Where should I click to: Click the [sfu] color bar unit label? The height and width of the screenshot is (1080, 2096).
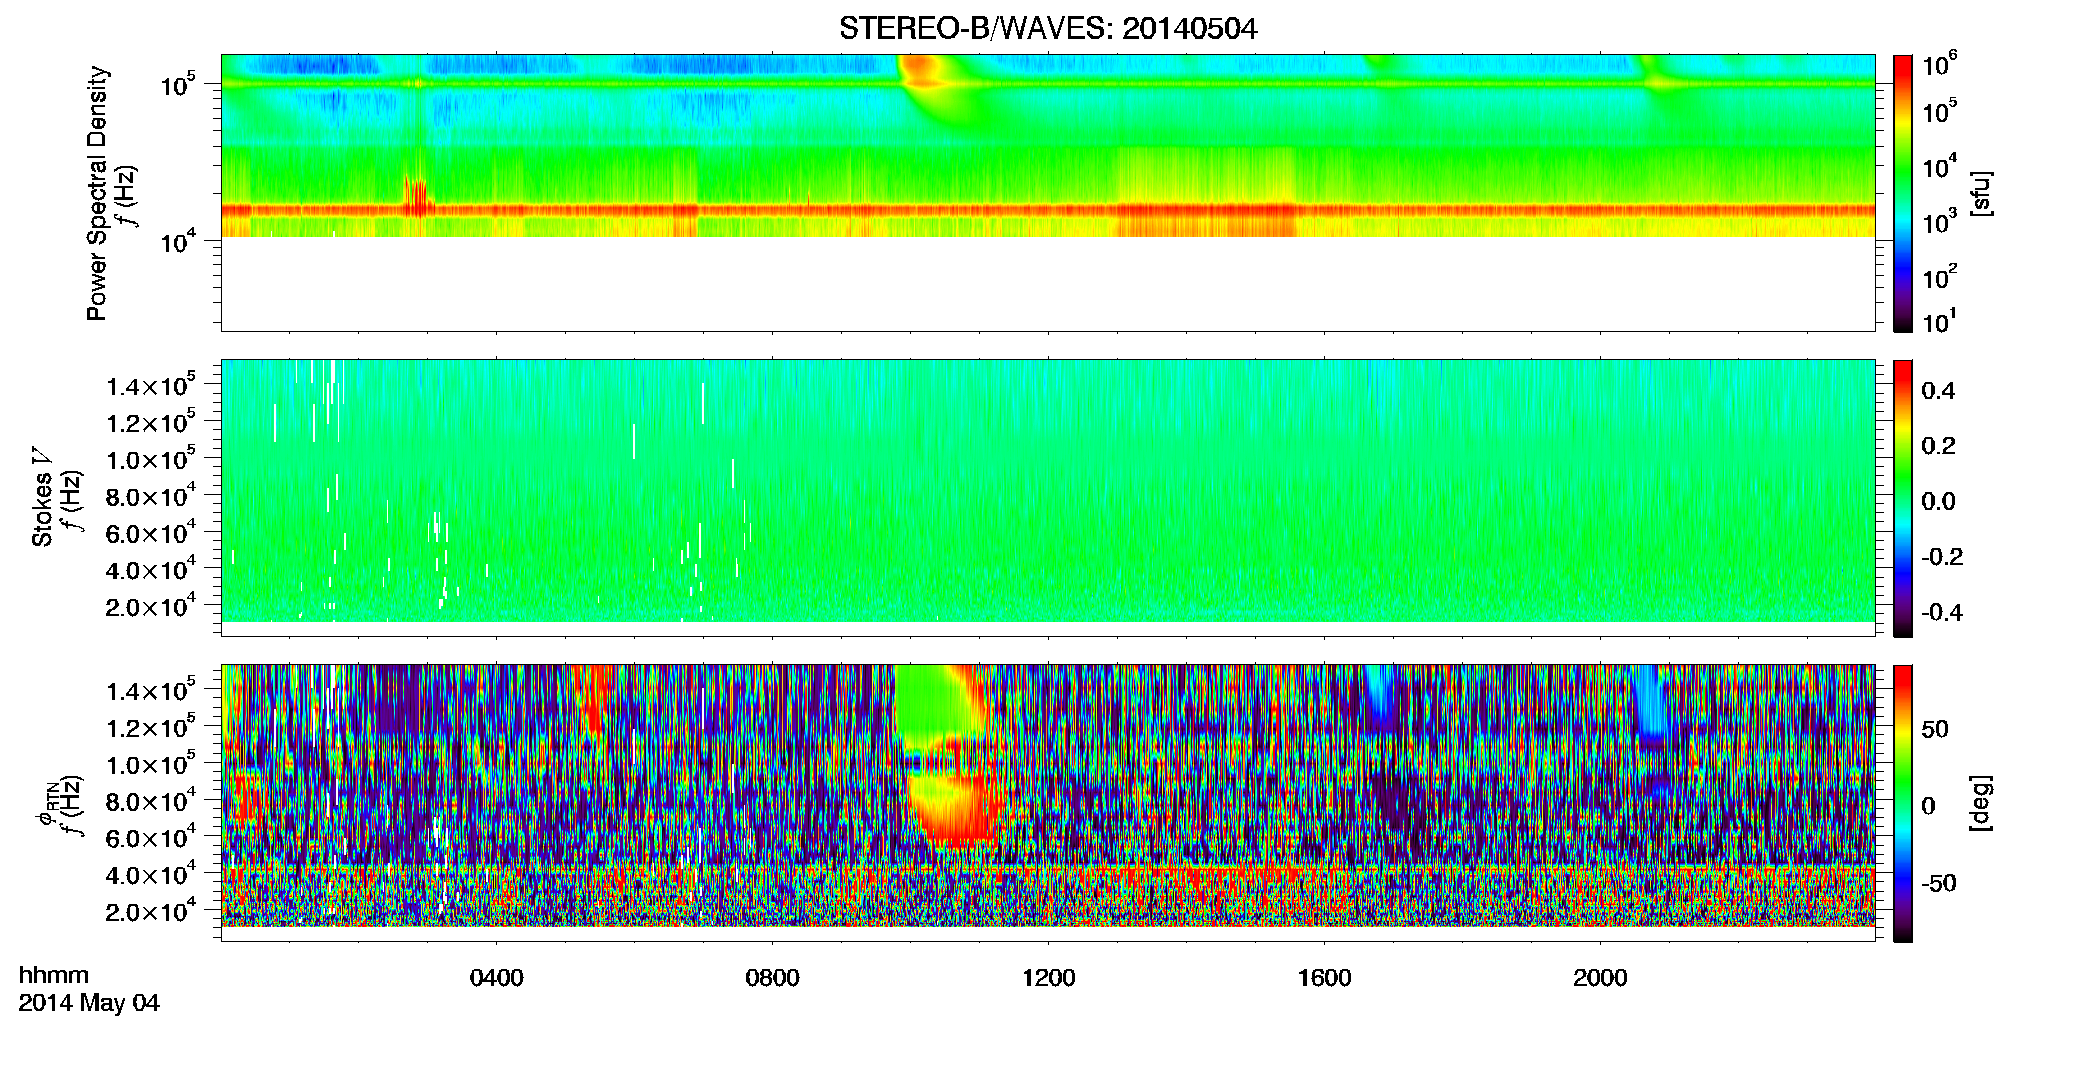[x=1981, y=194]
